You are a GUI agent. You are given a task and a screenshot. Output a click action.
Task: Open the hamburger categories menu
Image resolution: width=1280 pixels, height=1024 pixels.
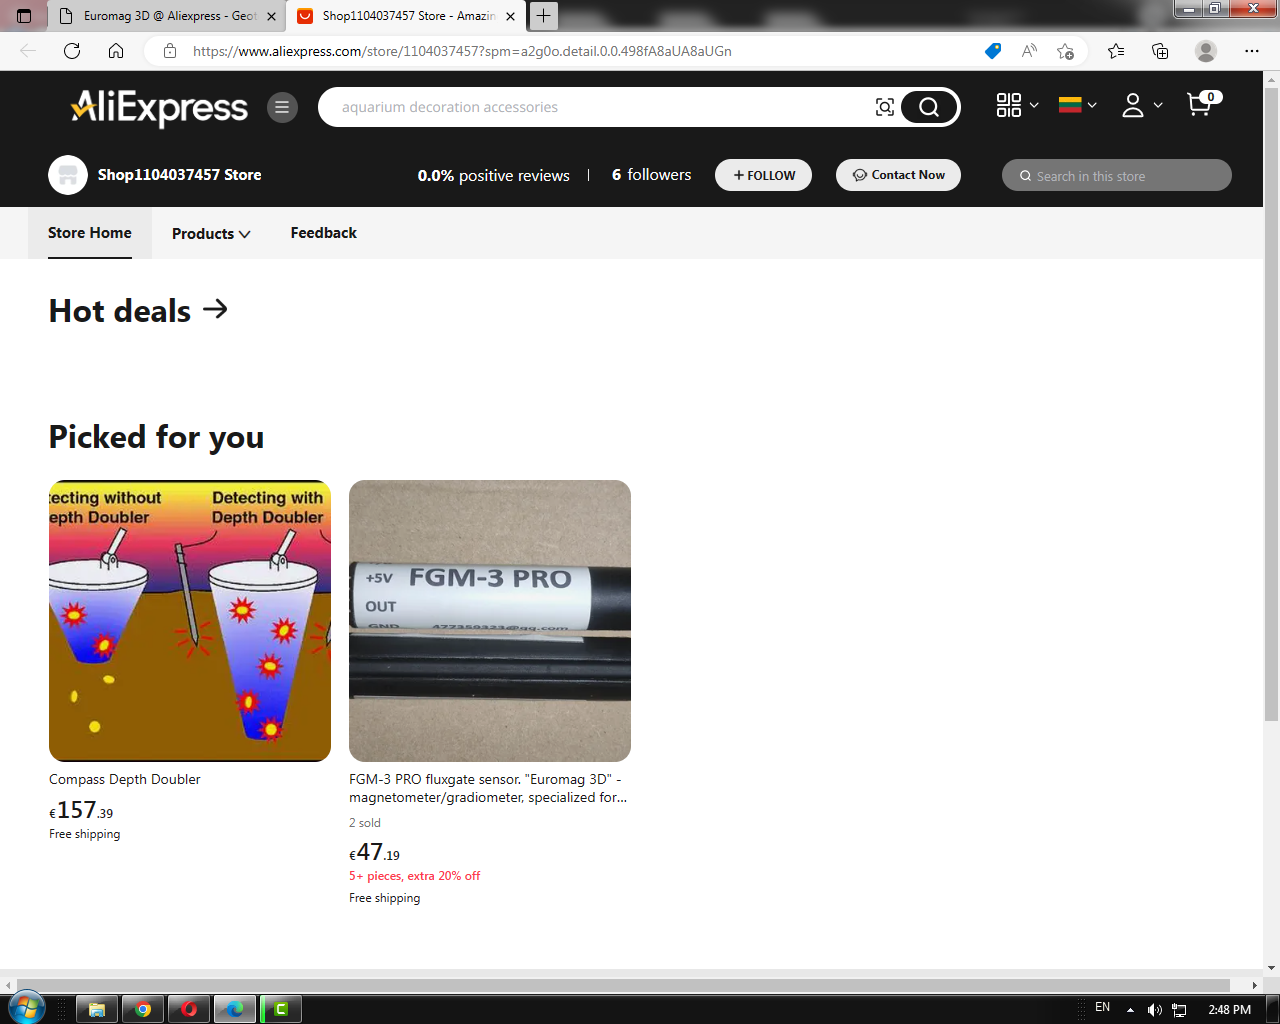pyautogui.click(x=282, y=107)
